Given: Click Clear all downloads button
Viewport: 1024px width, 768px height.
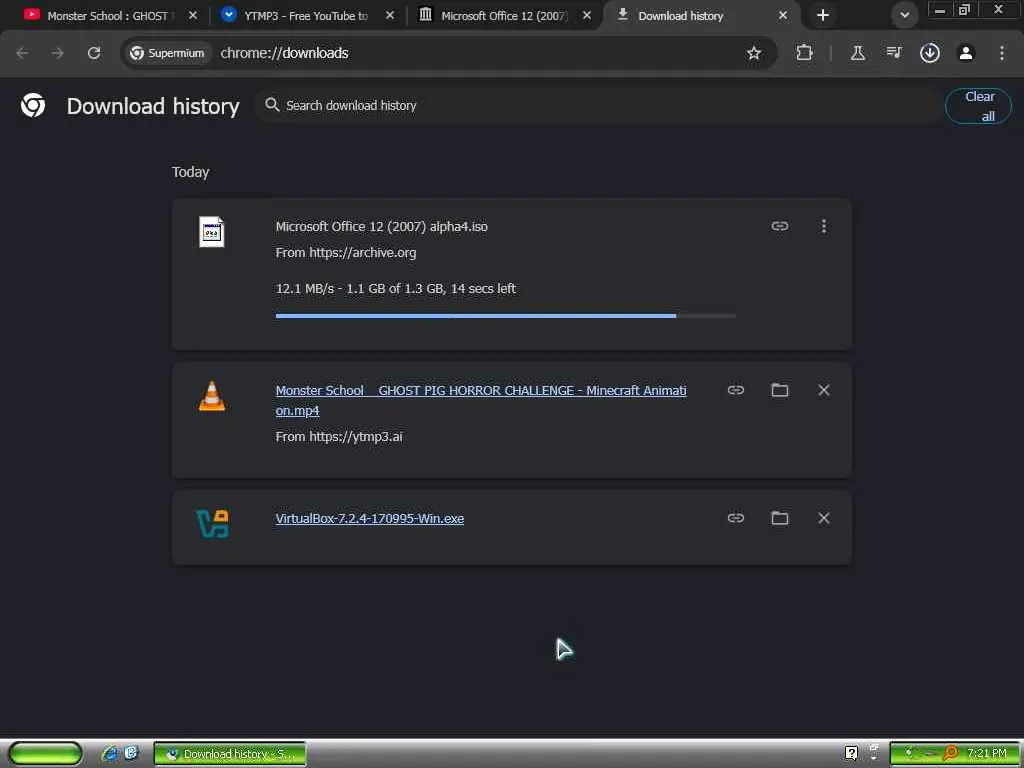Looking at the screenshot, I should click(x=978, y=106).
